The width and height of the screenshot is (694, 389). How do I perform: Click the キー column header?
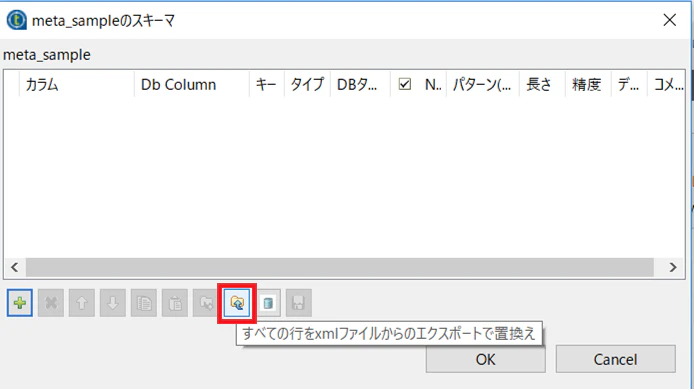pos(267,84)
